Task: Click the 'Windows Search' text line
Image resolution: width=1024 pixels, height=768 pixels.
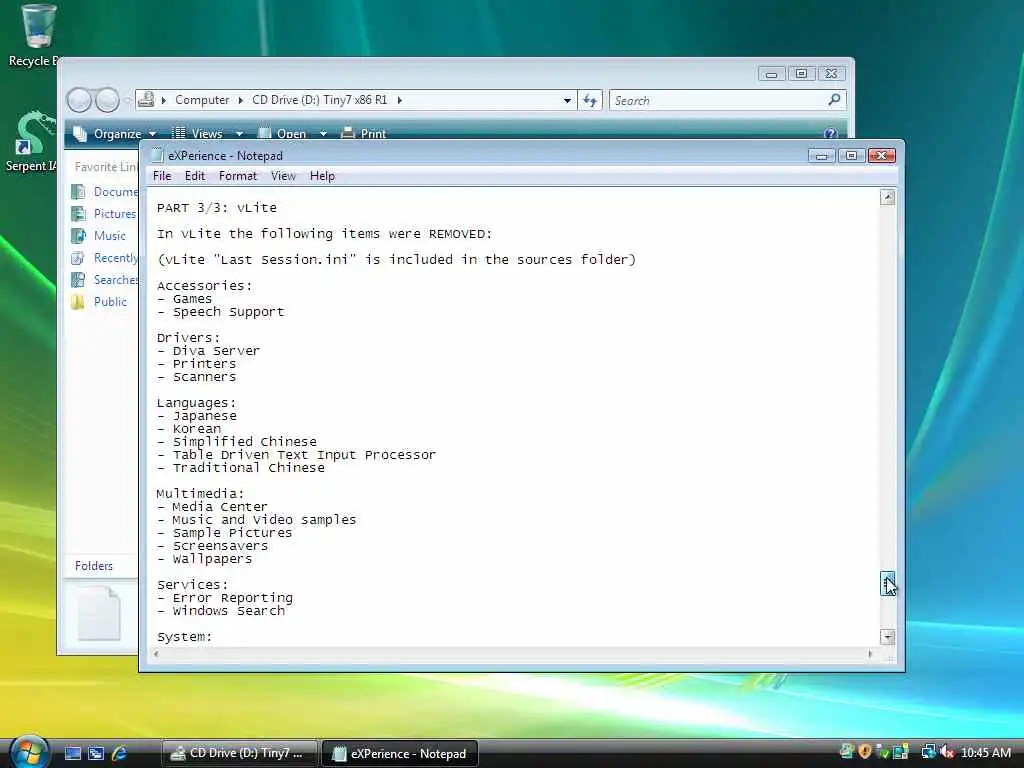Action: click(221, 611)
